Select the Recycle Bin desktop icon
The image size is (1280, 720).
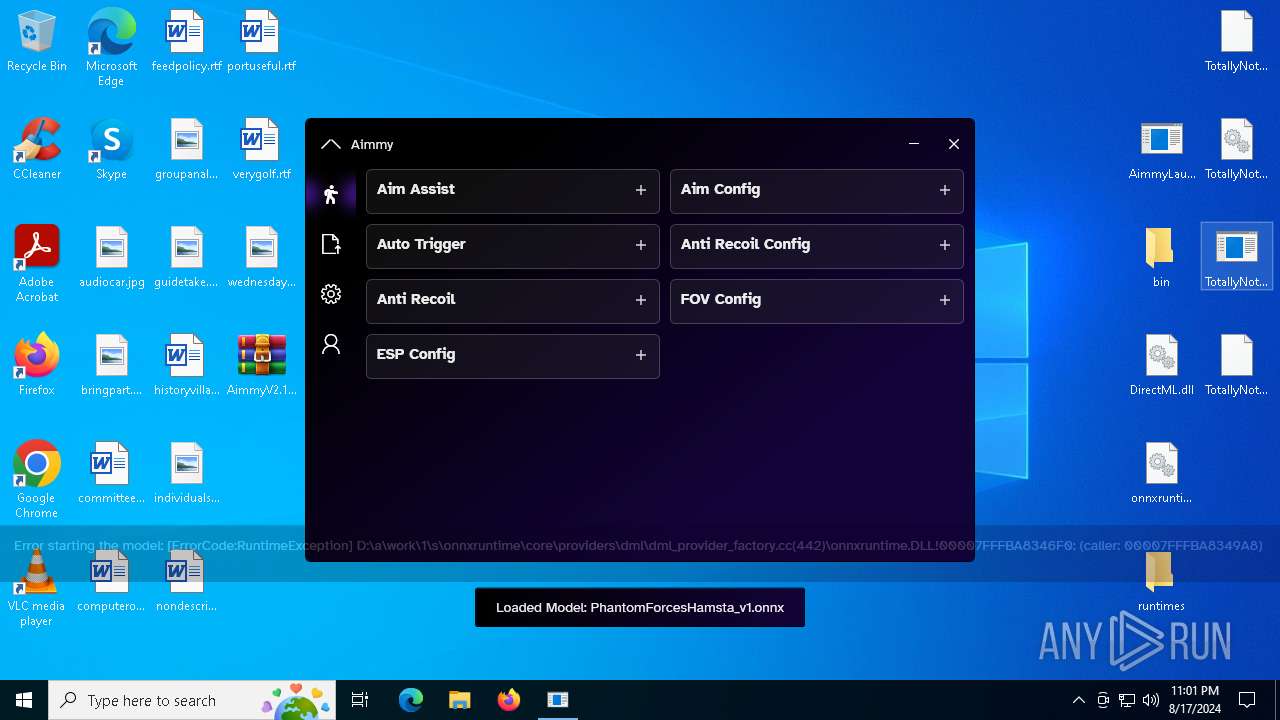(x=37, y=42)
